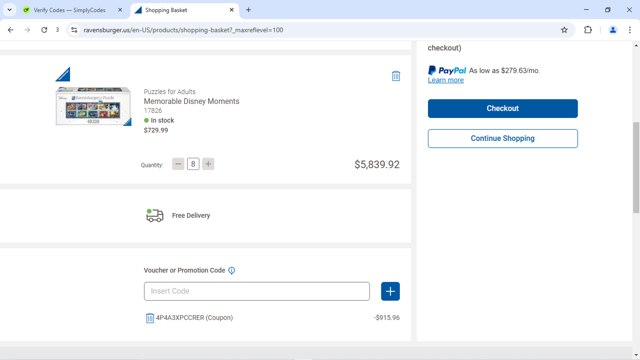Restore down the browser window
Screen dimensions: 640x360
[x=608, y=10]
